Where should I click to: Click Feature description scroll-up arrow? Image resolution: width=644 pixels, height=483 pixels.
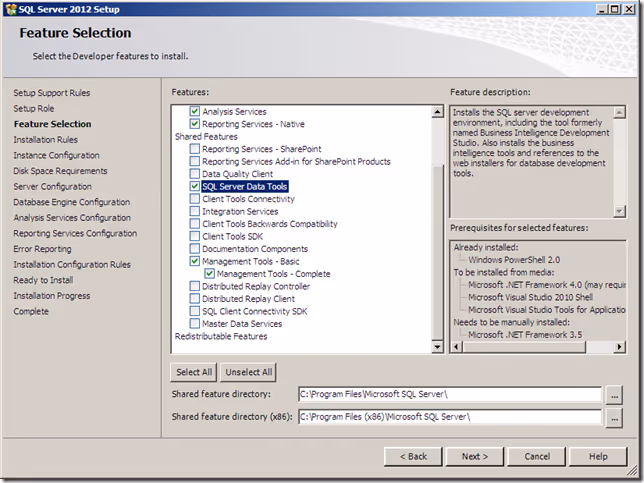[x=619, y=112]
